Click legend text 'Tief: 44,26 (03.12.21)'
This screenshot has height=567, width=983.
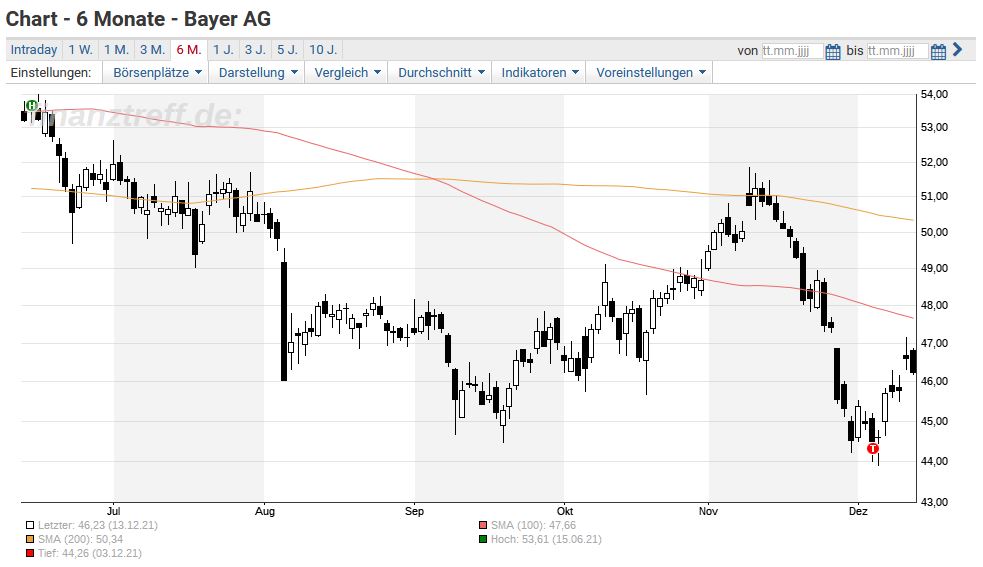pos(90,553)
